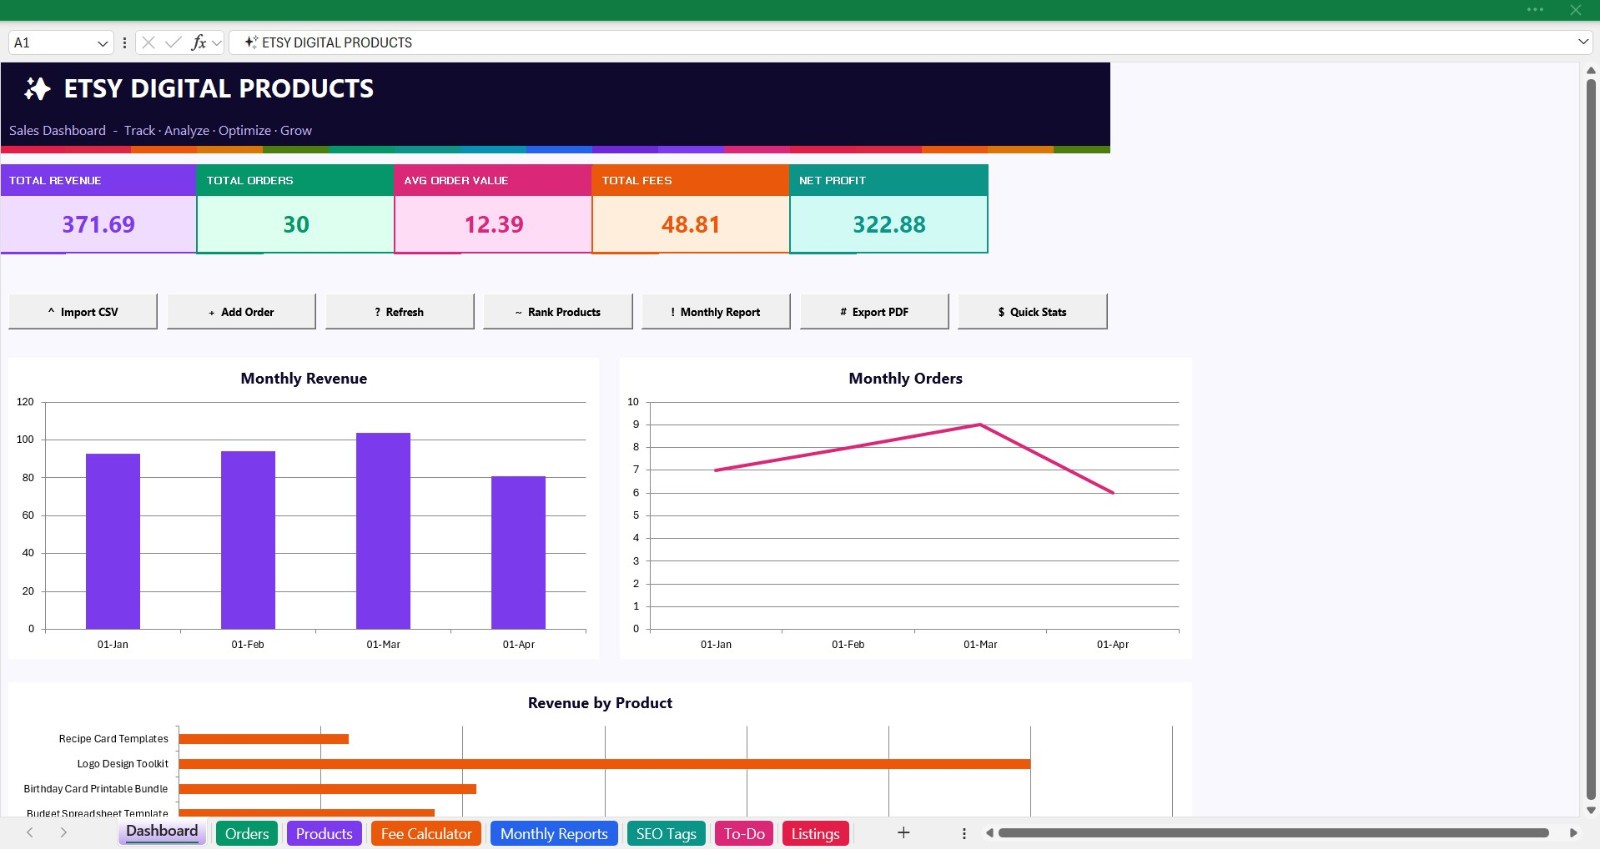This screenshot has height=849, width=1600.
Task: Select the Avg Order Value 12.39
Action: pyautogui.click(x=494, y=224)
